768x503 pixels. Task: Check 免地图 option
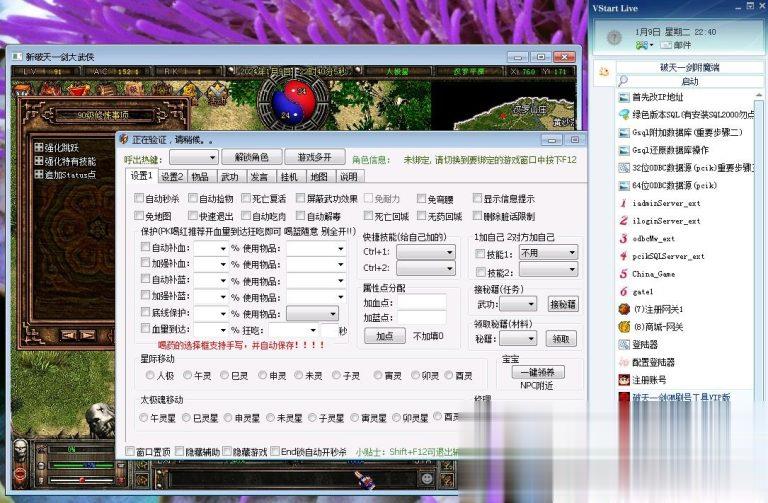139,216
